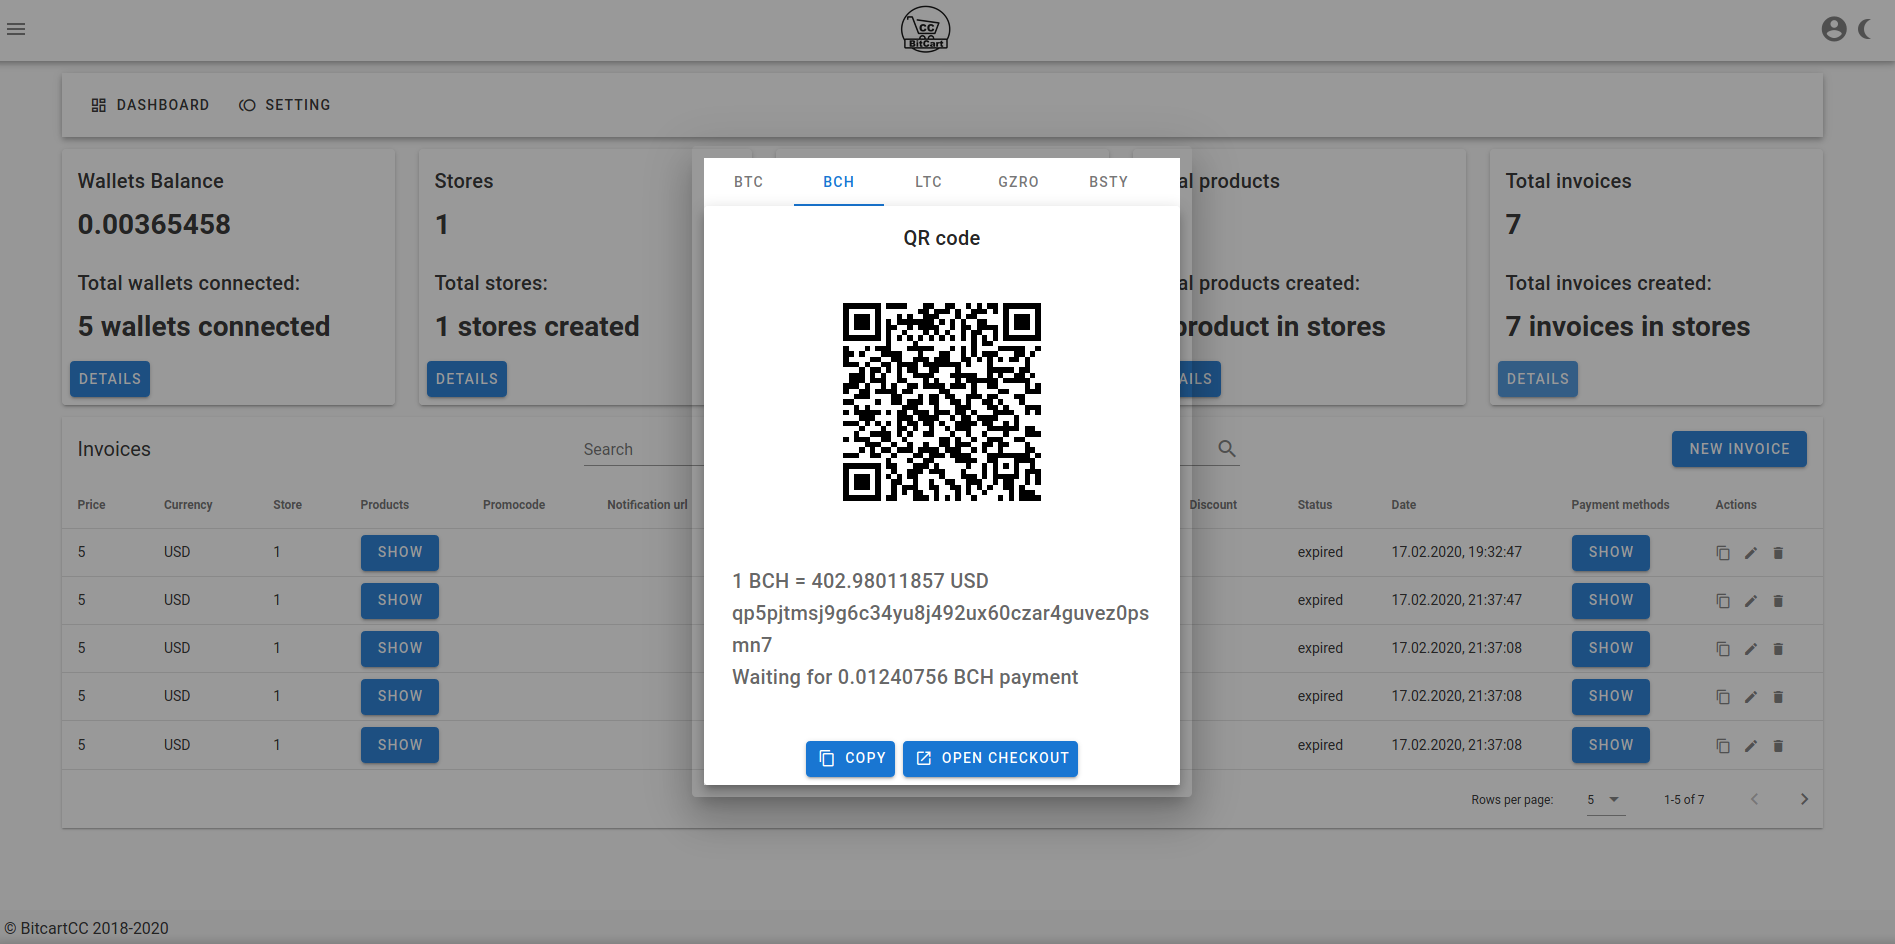Click the Discount column header
The height and width of the screenshot is (944, 1895).
click(1213, 505)
